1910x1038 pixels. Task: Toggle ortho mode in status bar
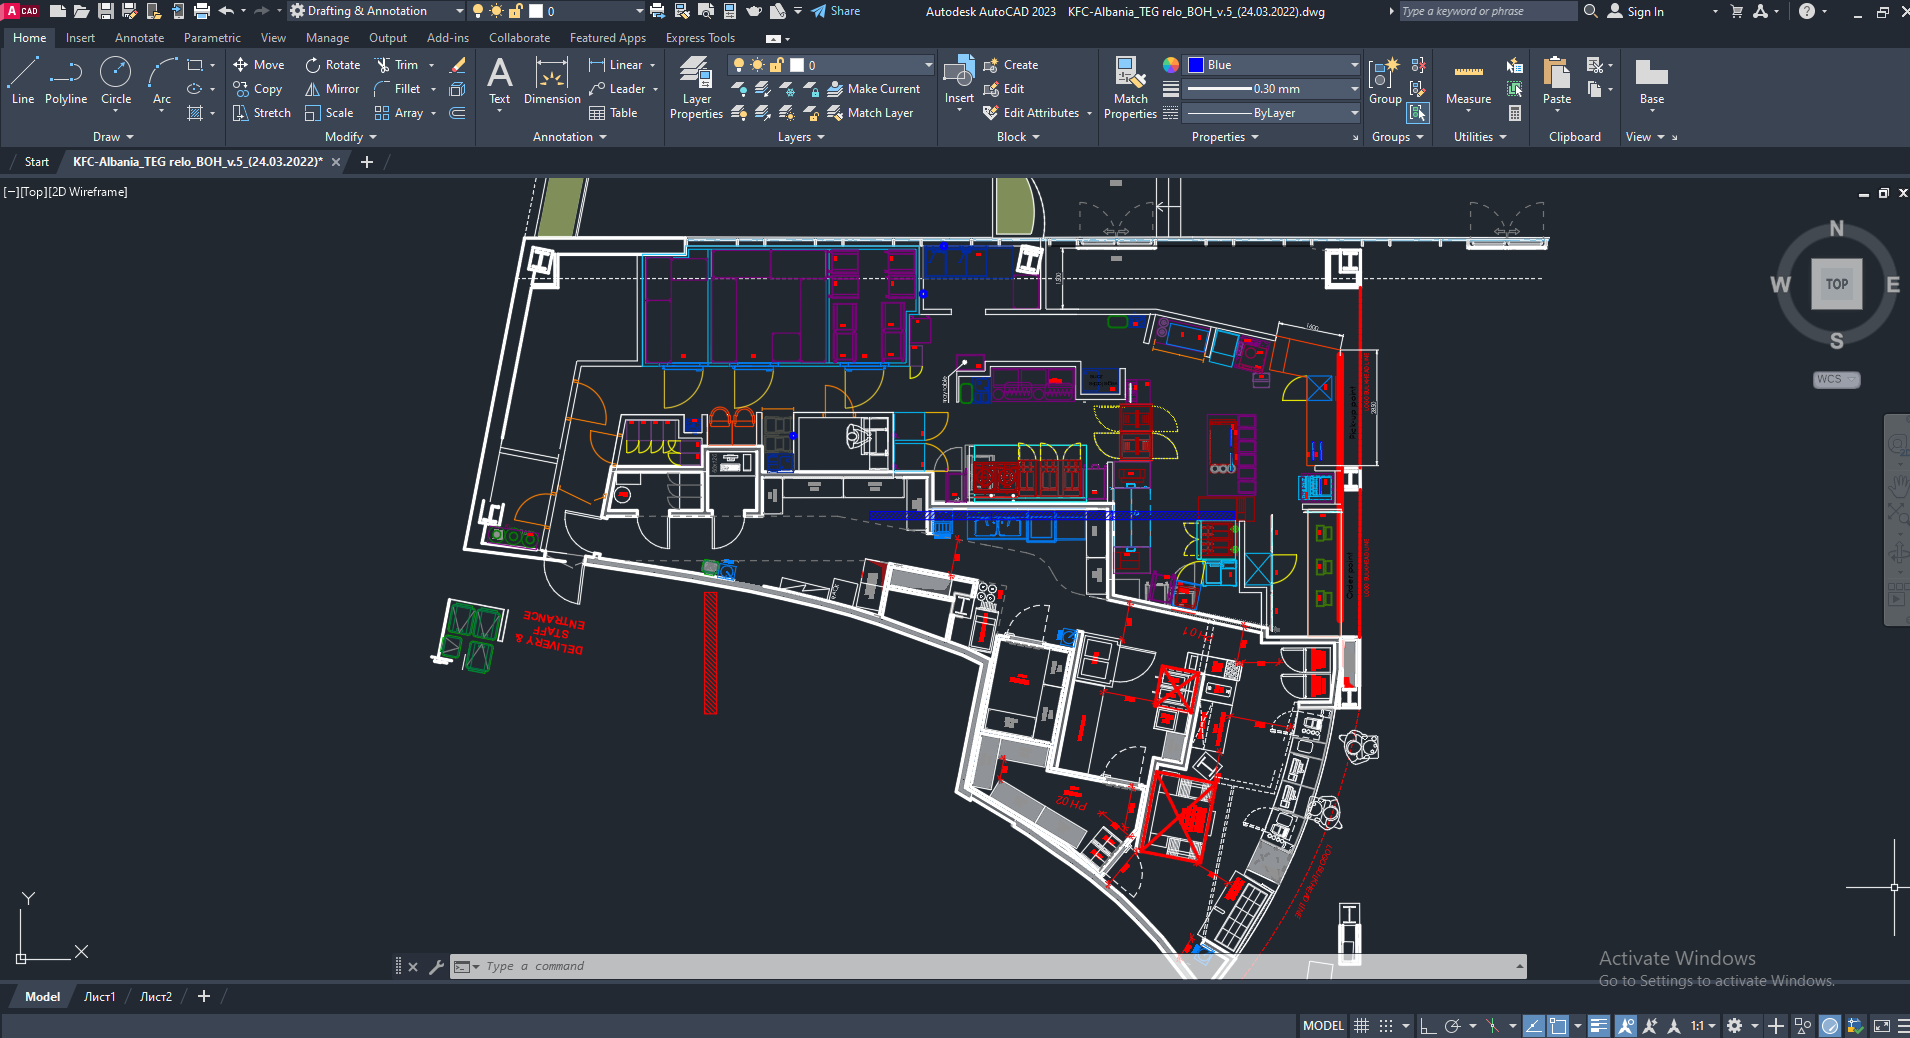pos(1428,1026)
